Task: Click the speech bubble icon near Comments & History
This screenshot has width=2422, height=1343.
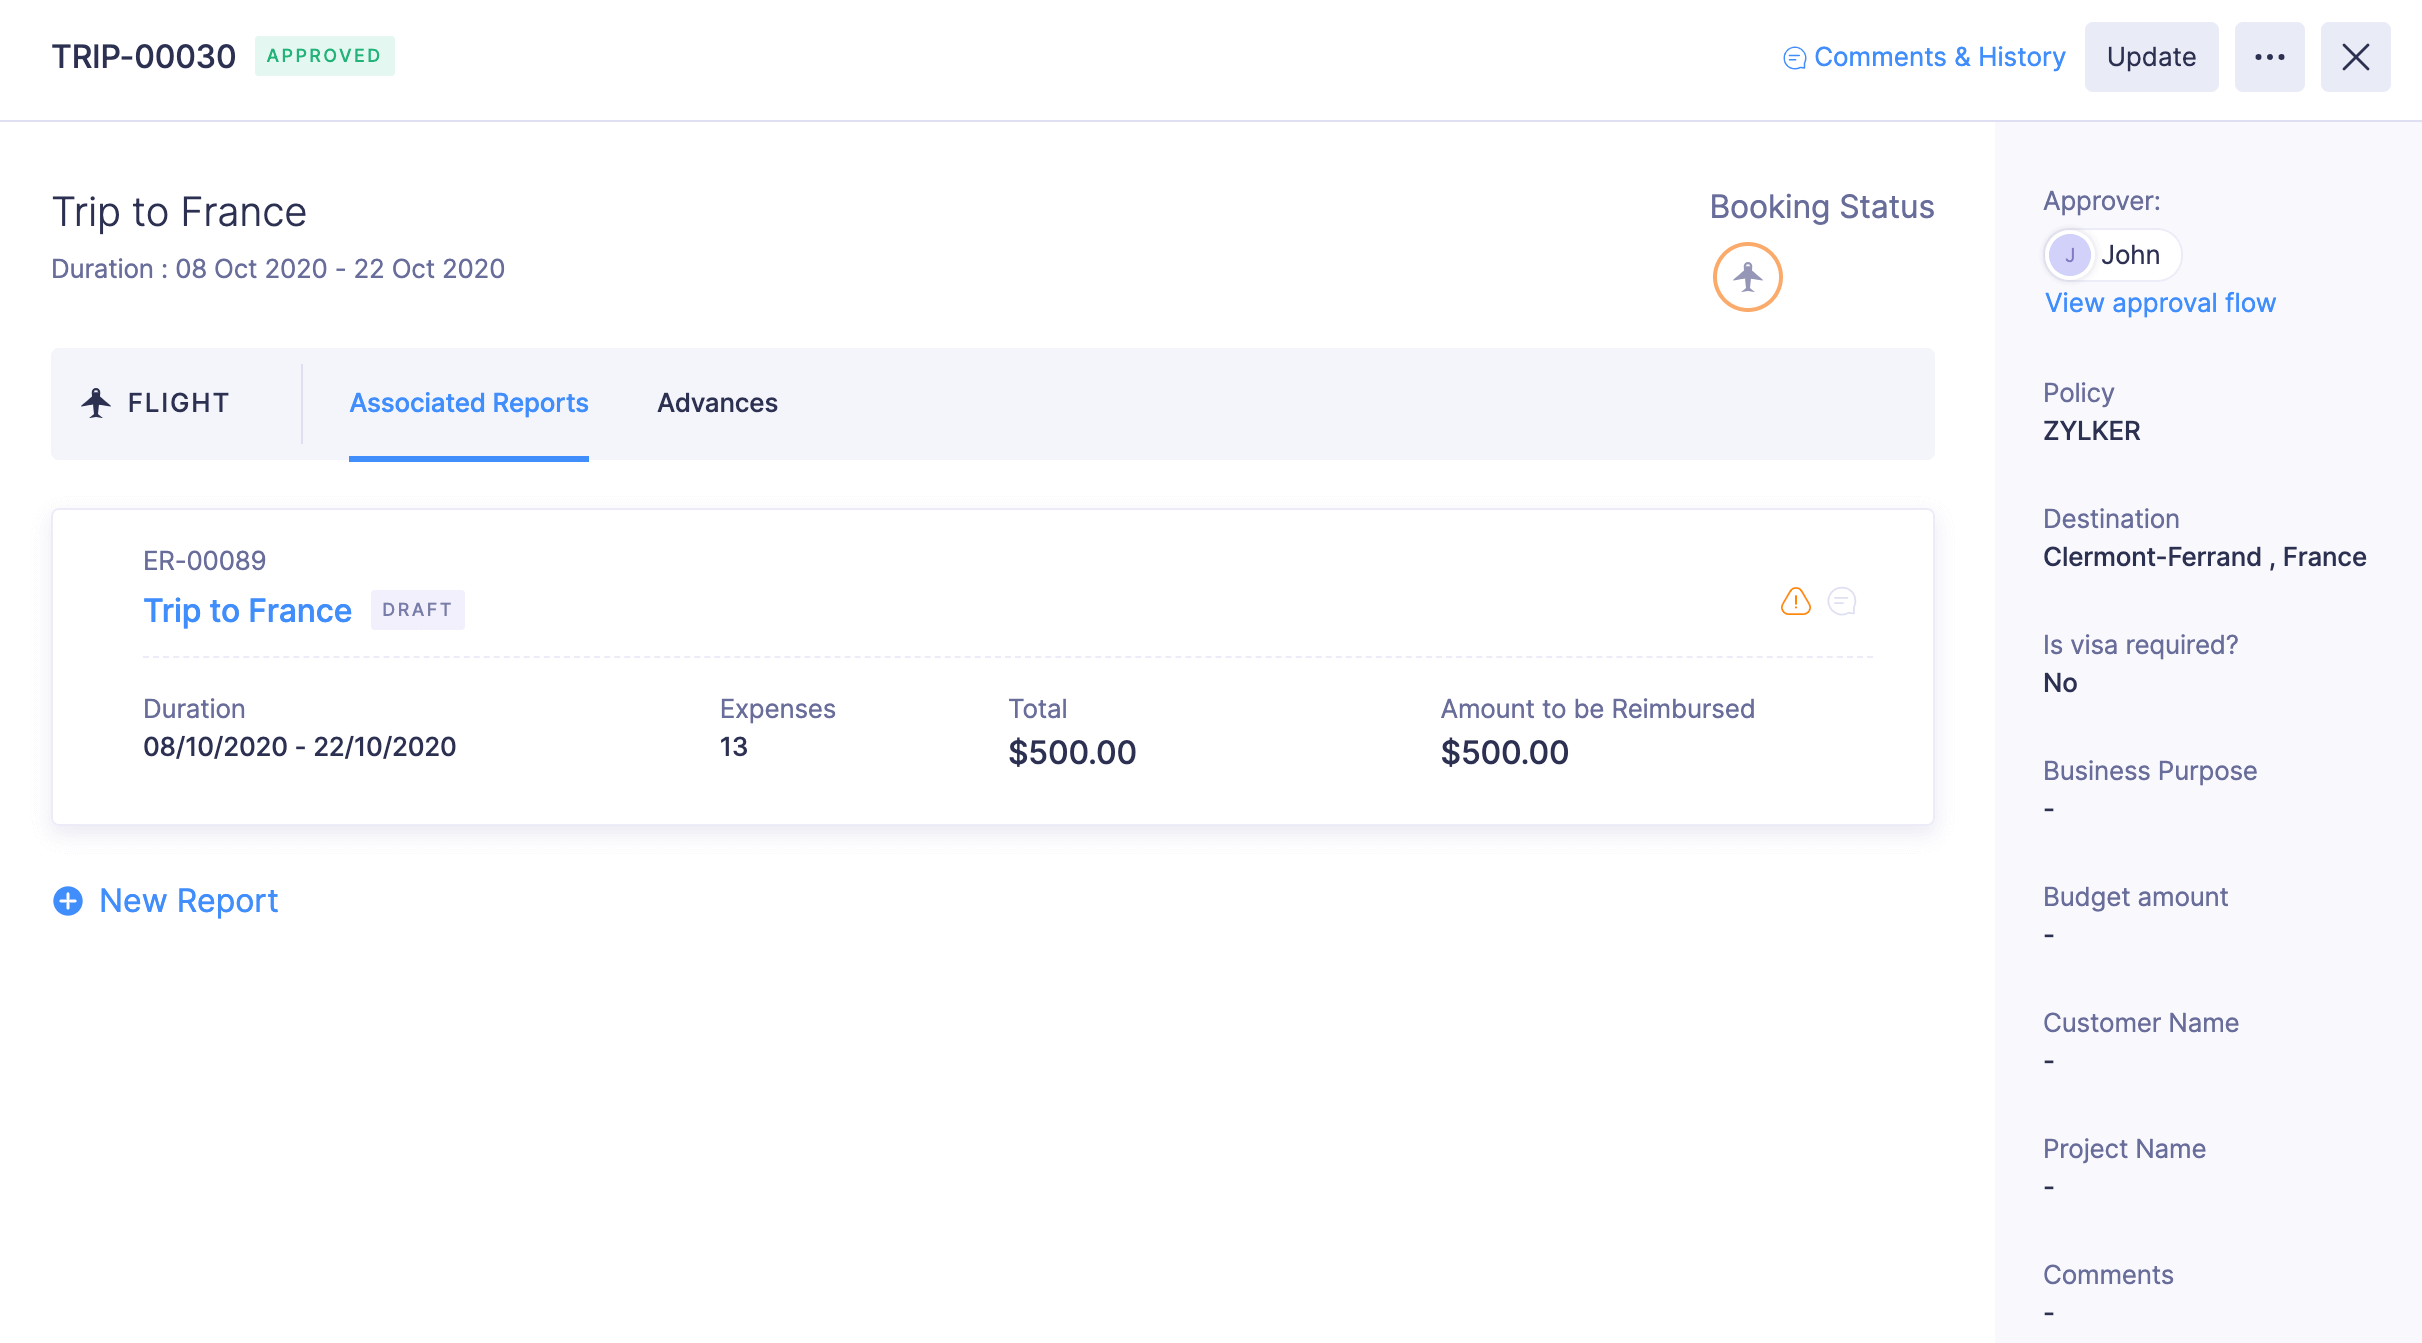Action: point(1794,57)
